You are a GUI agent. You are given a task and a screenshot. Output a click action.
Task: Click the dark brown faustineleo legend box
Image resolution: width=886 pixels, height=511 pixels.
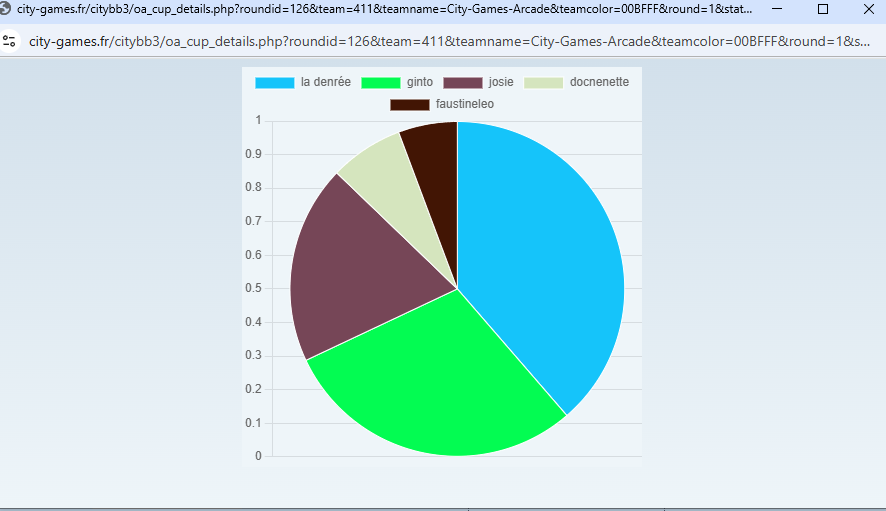click(x=410, y=104)
